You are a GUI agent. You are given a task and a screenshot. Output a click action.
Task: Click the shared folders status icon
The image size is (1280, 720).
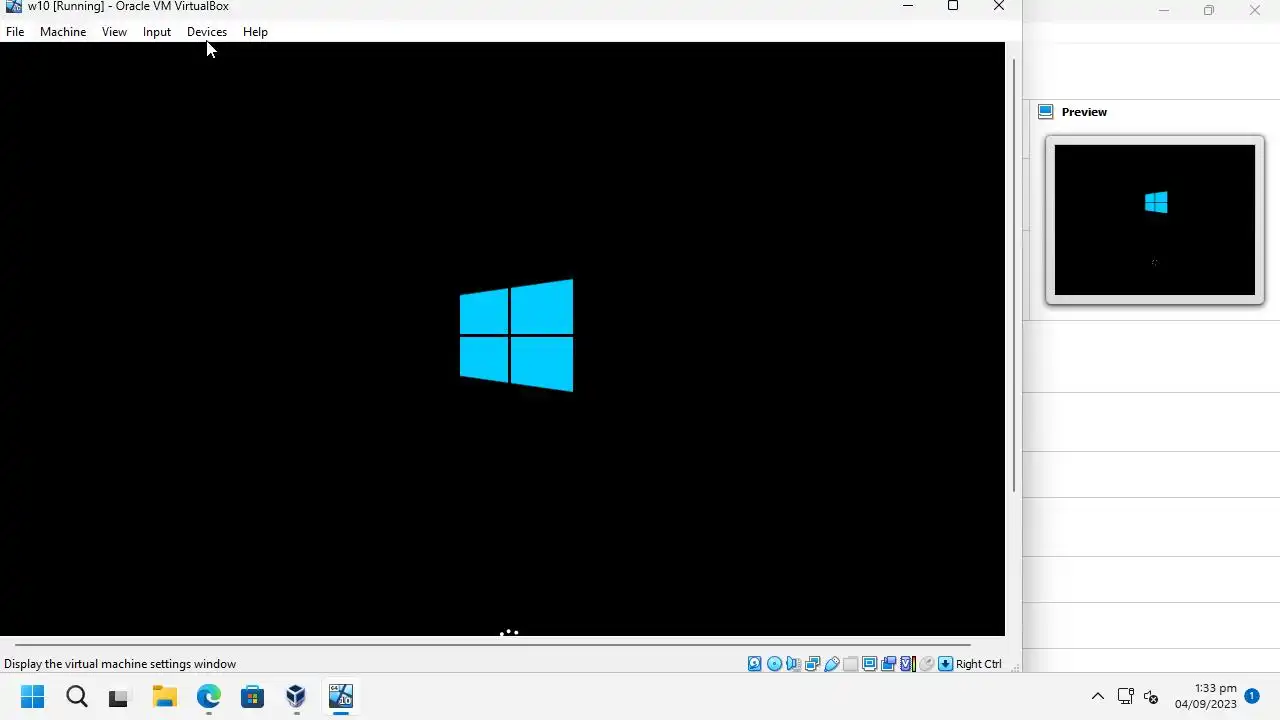[x=850, y=664]
